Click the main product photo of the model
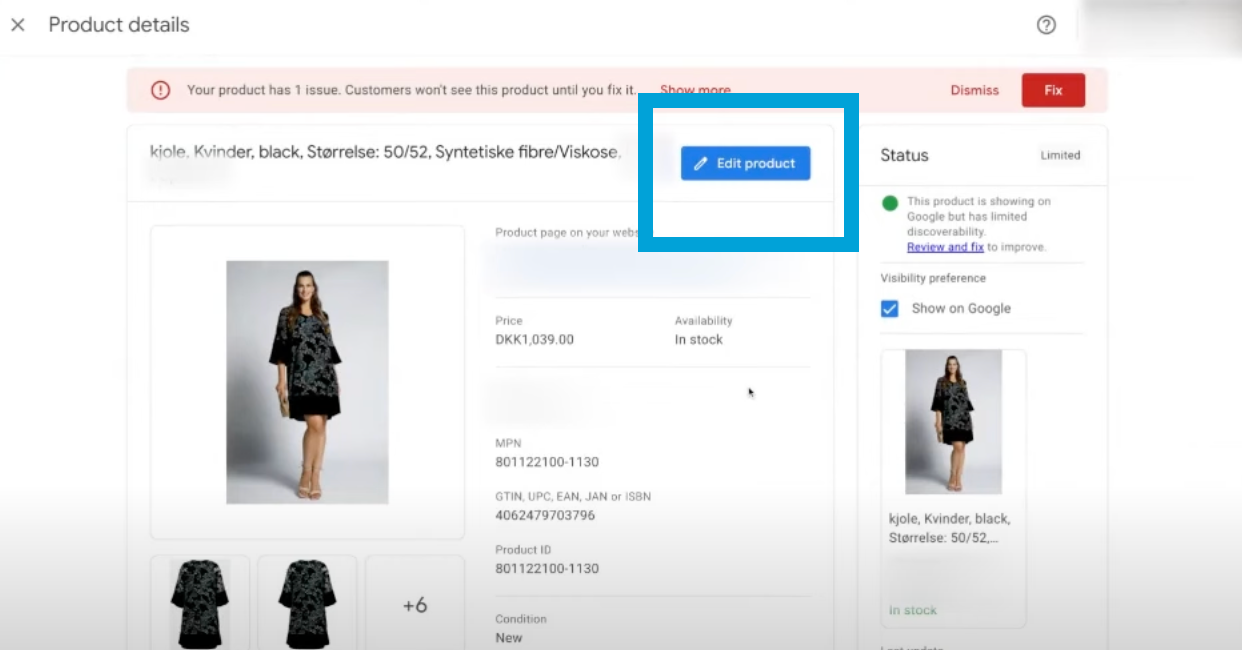The width and height of the screenshot is (1242, 650). point(306,383)
